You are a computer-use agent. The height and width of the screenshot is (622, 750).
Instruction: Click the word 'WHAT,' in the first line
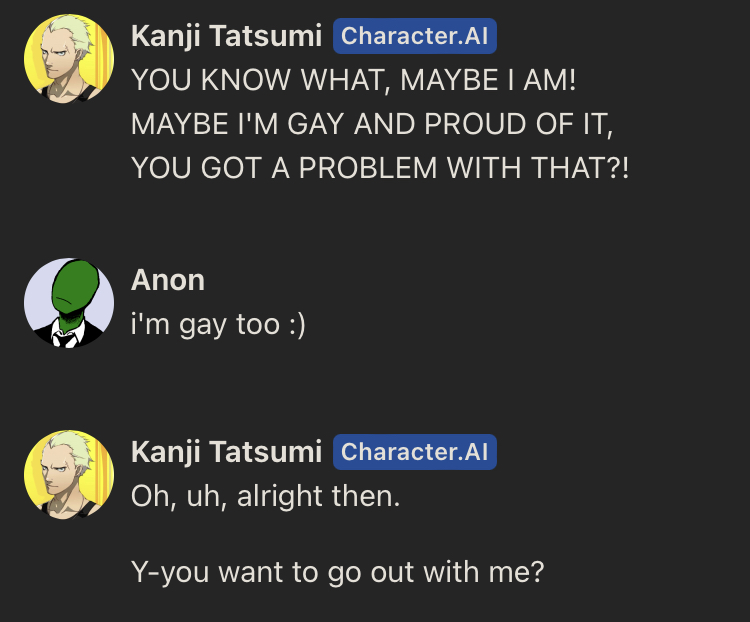coord(345,80)
